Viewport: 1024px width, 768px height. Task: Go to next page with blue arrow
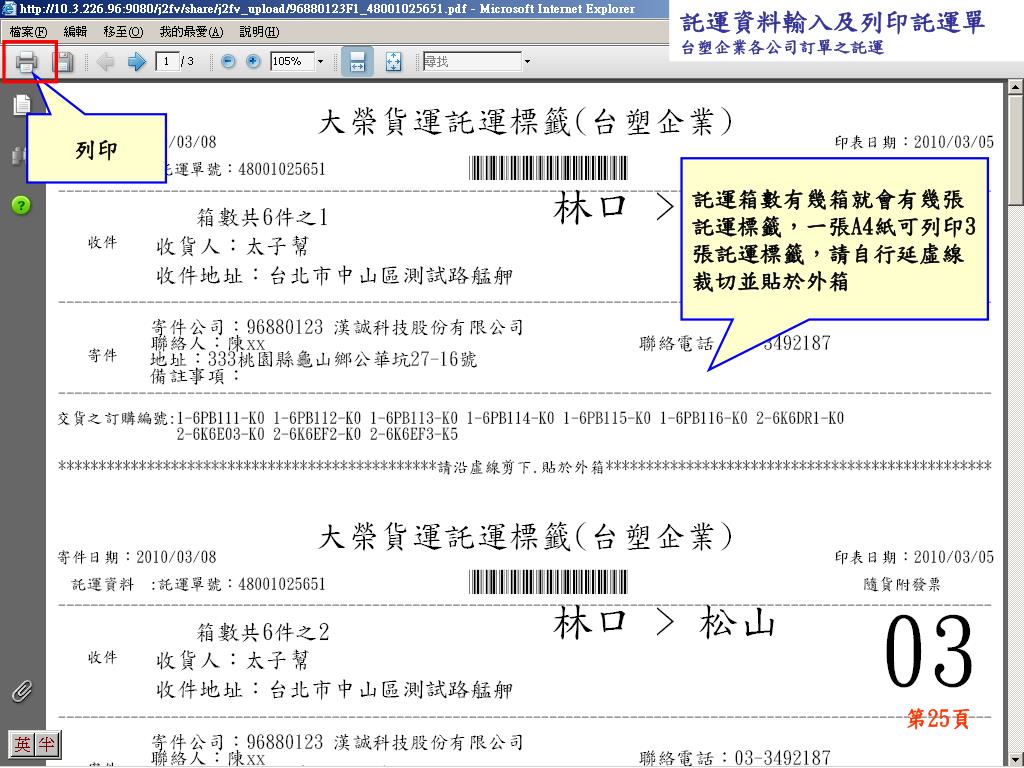(136, 62)
